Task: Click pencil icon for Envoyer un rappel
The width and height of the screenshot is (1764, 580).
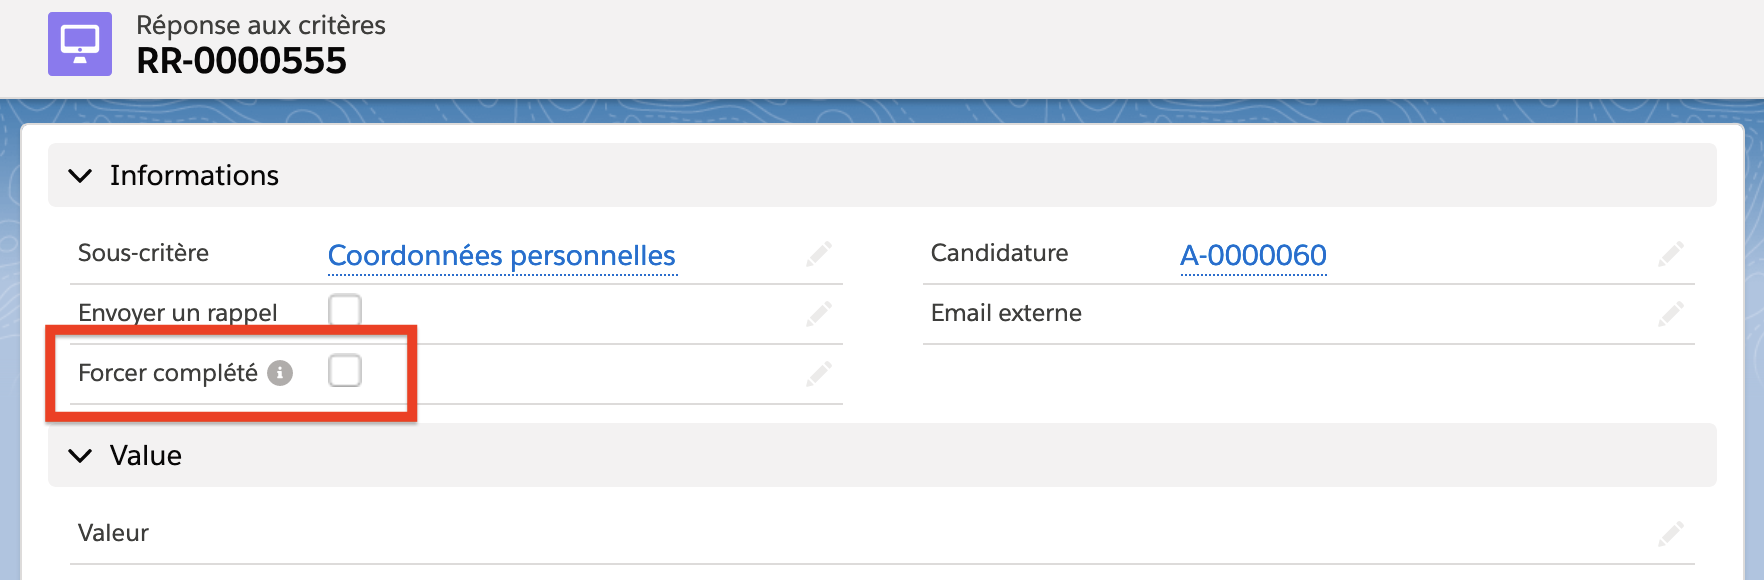Action: pos(819,314)
